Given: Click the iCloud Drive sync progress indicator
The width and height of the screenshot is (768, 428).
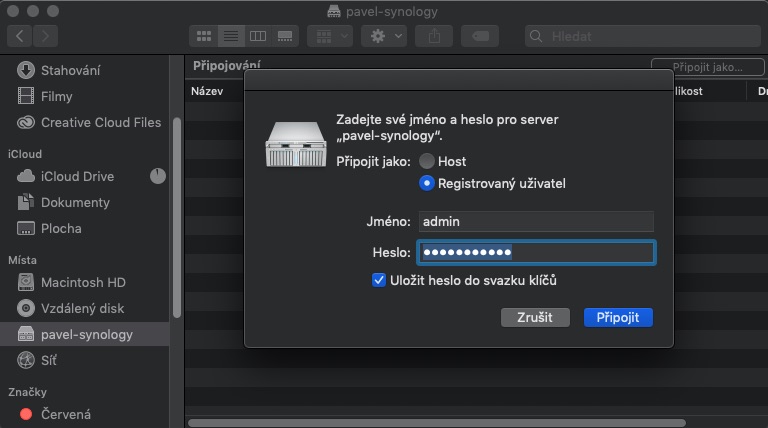Looking at the screenshot, I should pyautogui.click(x=158, y=176).
